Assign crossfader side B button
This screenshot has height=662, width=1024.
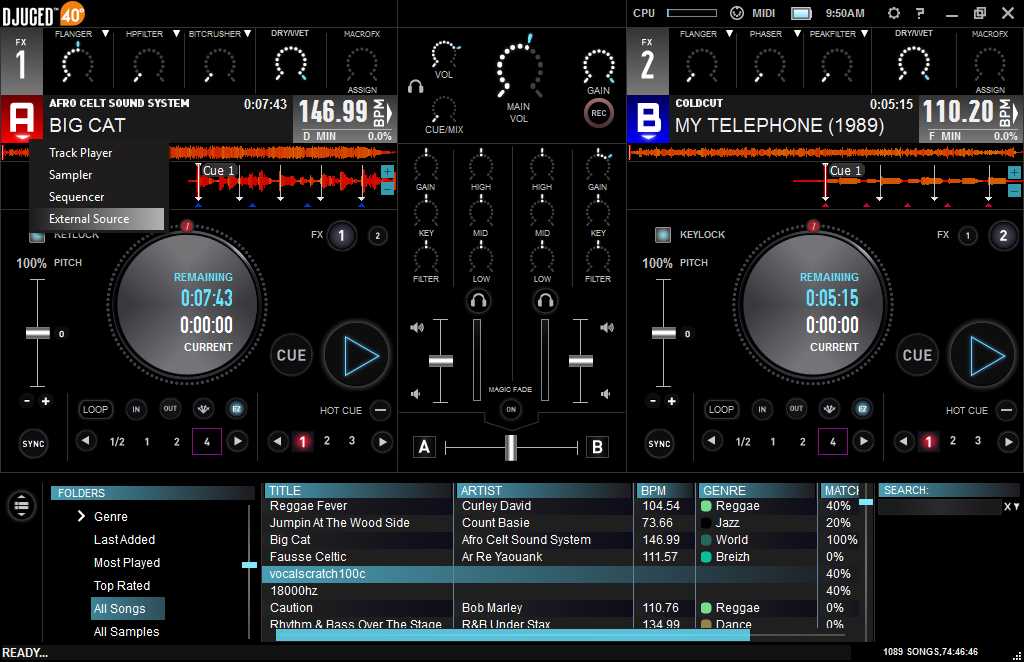pyautogui.click(x=596, y=447)
